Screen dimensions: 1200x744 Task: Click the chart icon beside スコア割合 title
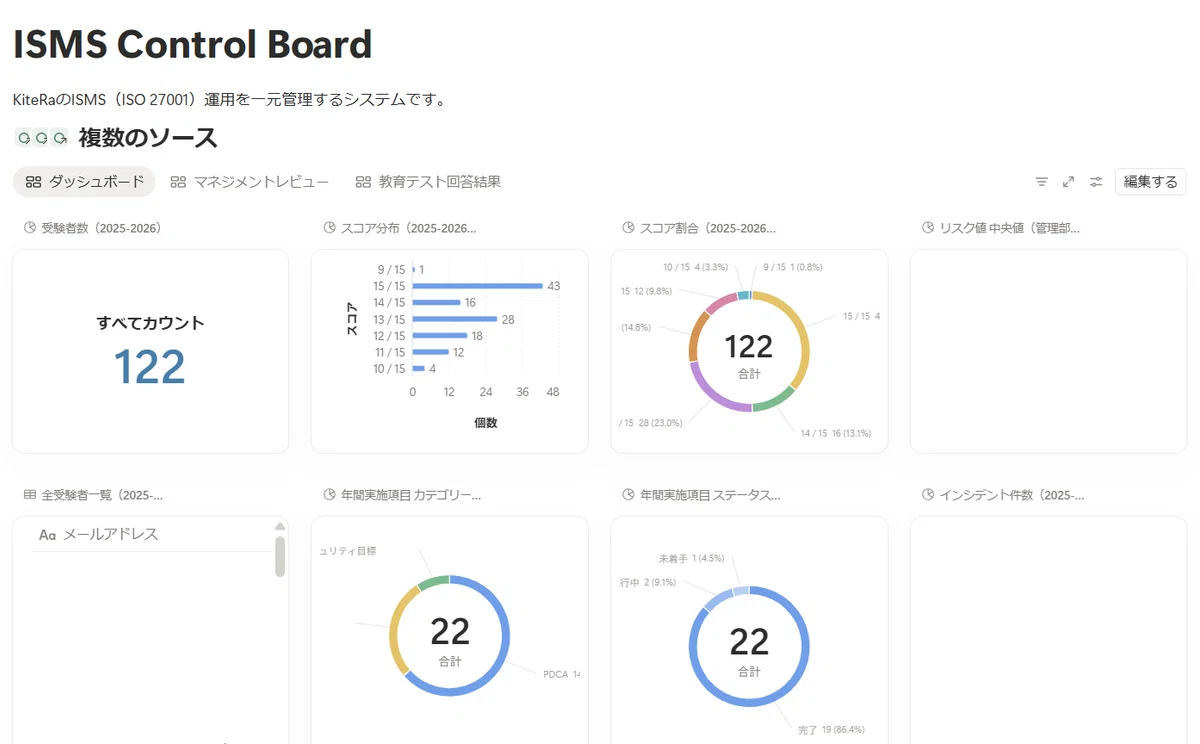(x=628, y=228)
